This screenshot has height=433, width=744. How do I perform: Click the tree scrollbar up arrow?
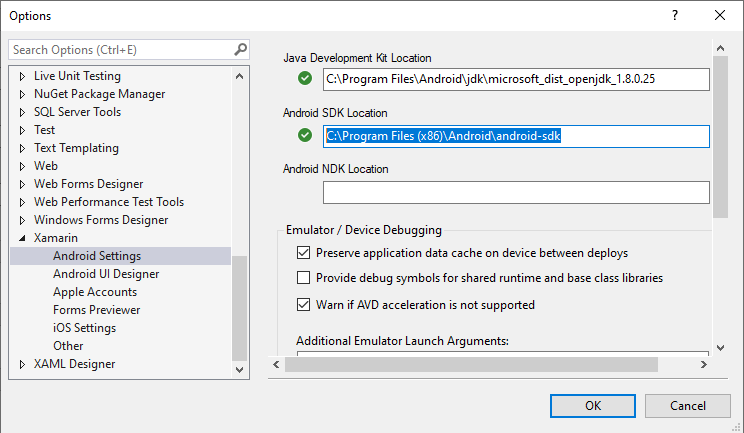click(x=240, y=76)
